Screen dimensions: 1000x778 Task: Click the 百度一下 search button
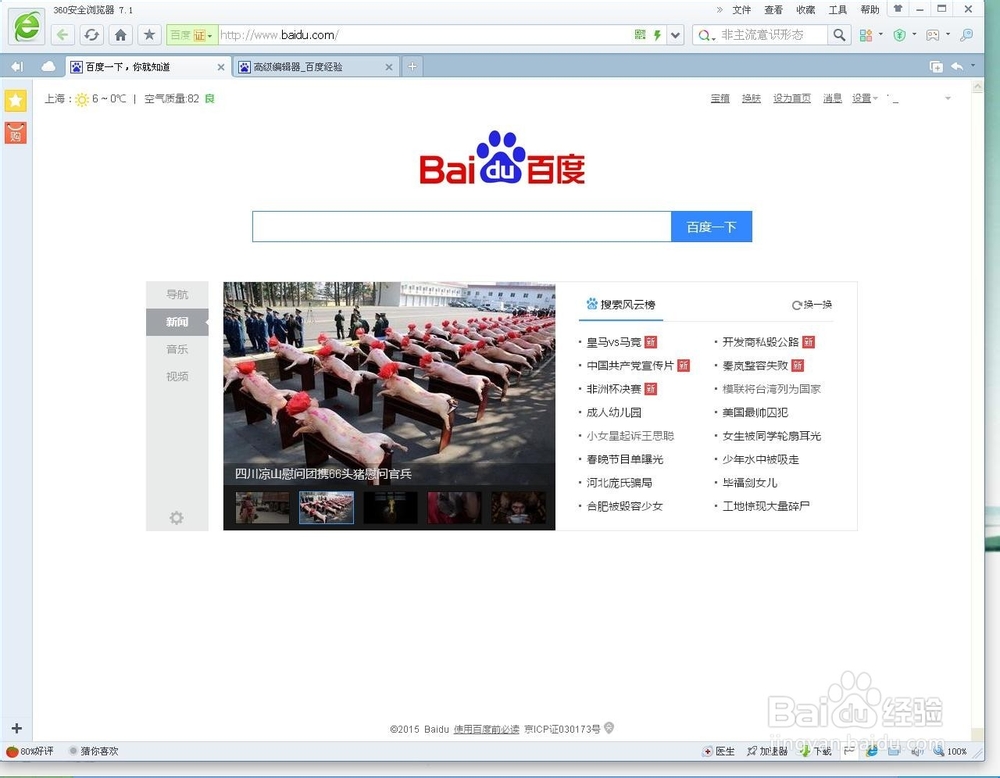(711, 226)
